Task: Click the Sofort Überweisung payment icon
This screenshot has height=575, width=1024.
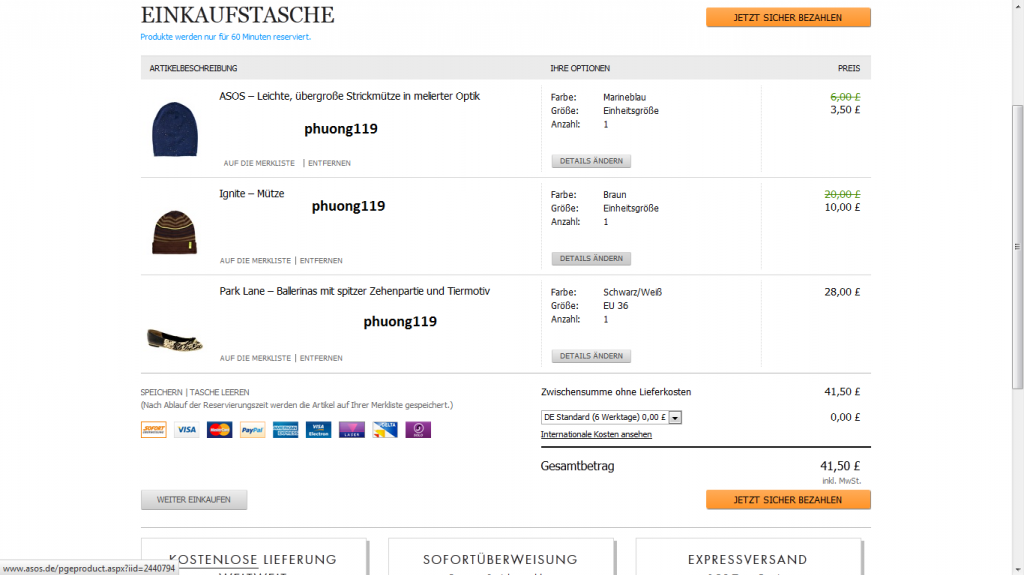Action: coord(154,430)
